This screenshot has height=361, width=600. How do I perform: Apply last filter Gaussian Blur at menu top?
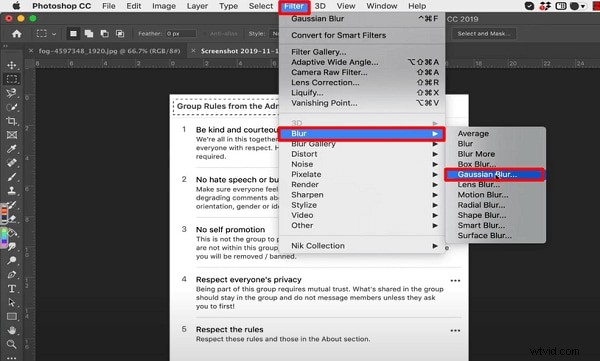coord(362,18)
